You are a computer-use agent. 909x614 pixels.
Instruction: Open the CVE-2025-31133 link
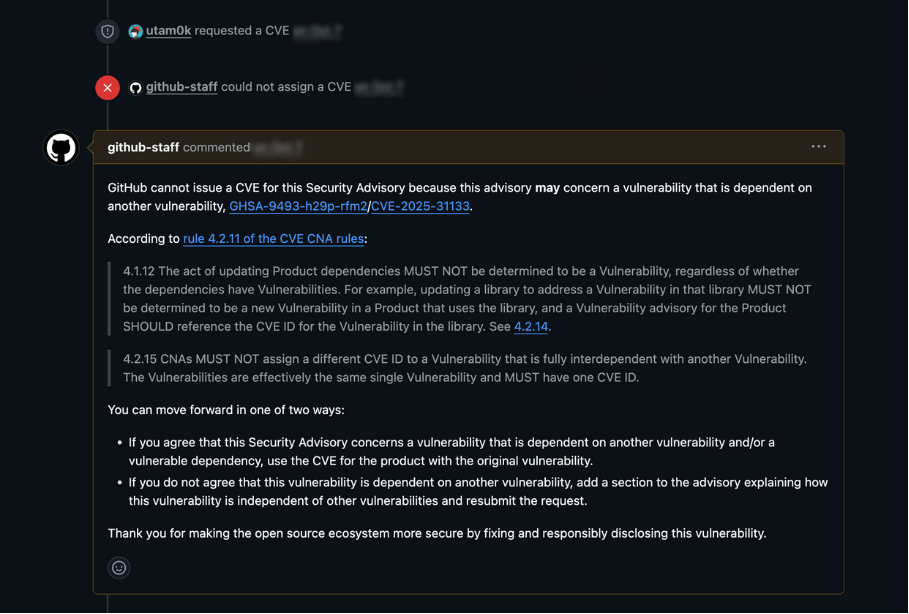(419, 206)
